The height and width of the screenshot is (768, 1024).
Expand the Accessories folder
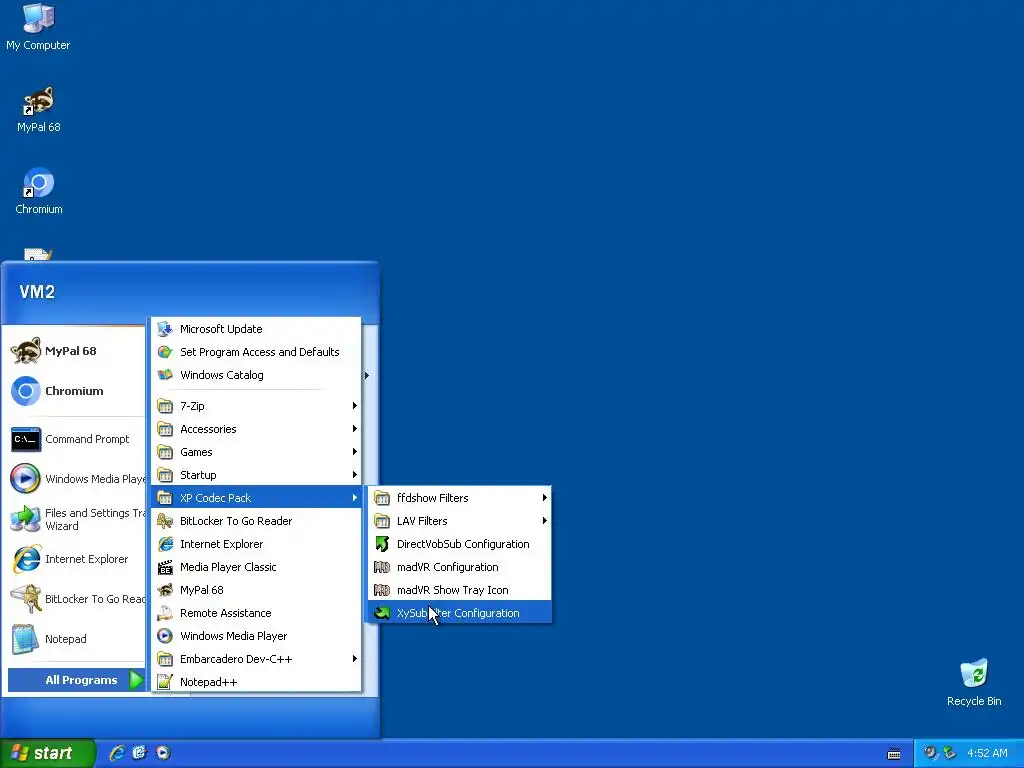[256, 428]
